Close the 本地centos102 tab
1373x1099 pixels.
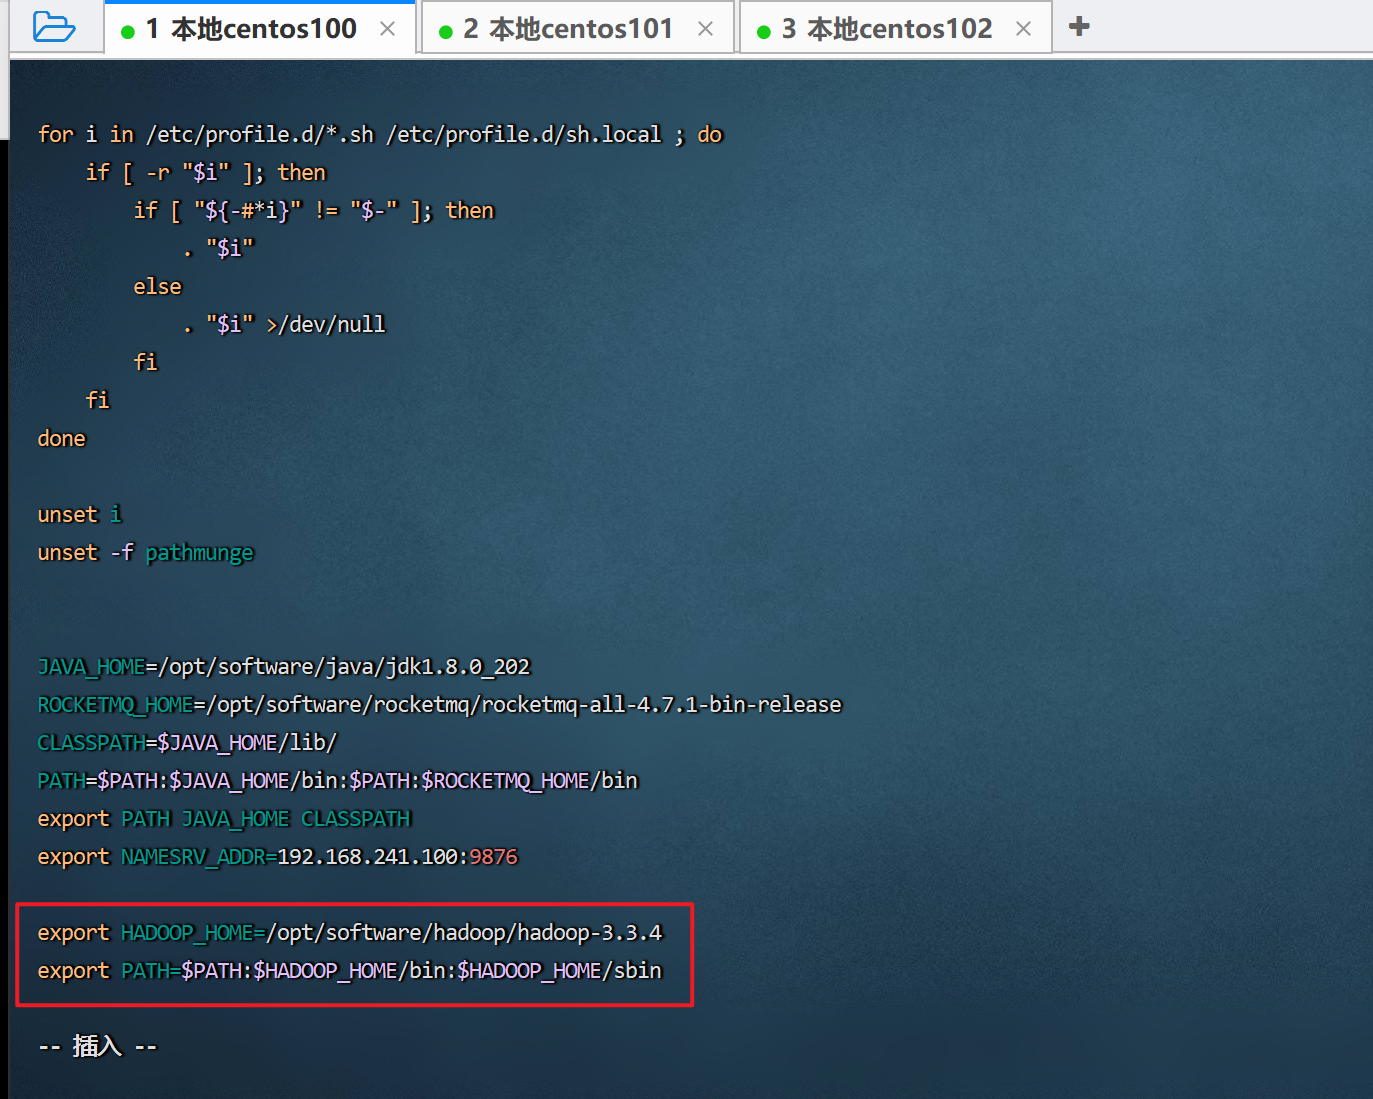coord(1024,29)
